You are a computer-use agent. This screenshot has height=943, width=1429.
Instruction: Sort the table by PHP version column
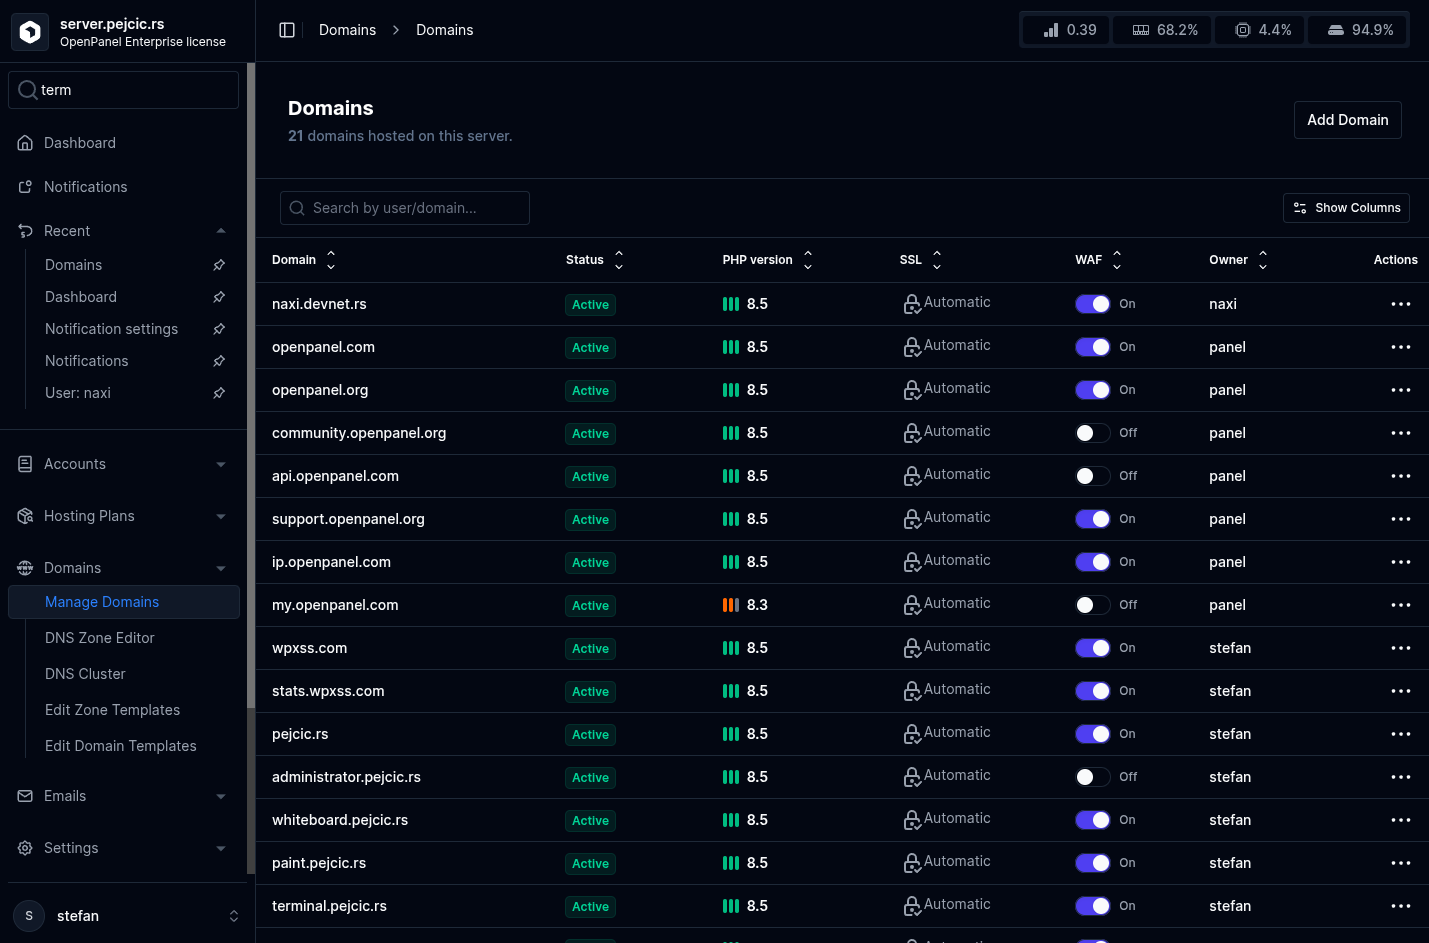point(768,260)
